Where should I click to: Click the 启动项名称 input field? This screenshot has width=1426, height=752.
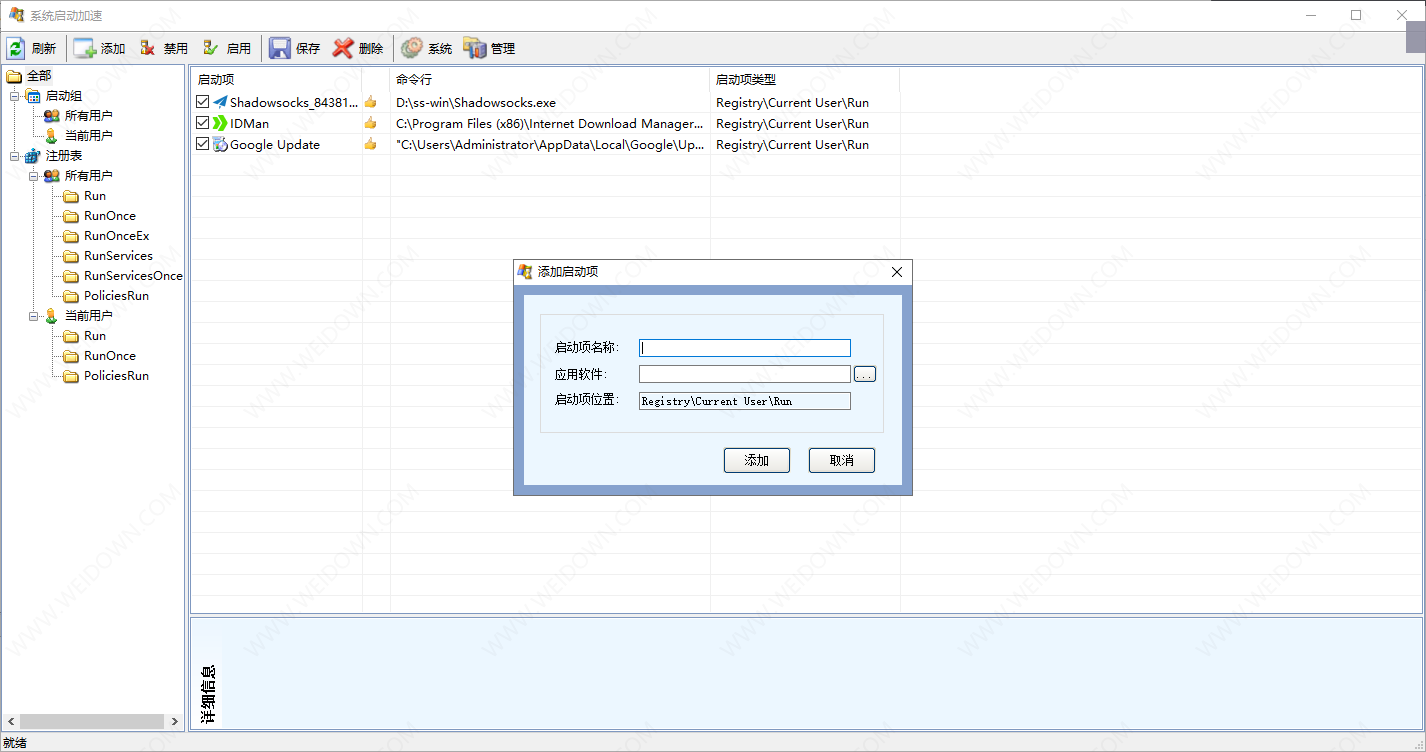[745, 348]
